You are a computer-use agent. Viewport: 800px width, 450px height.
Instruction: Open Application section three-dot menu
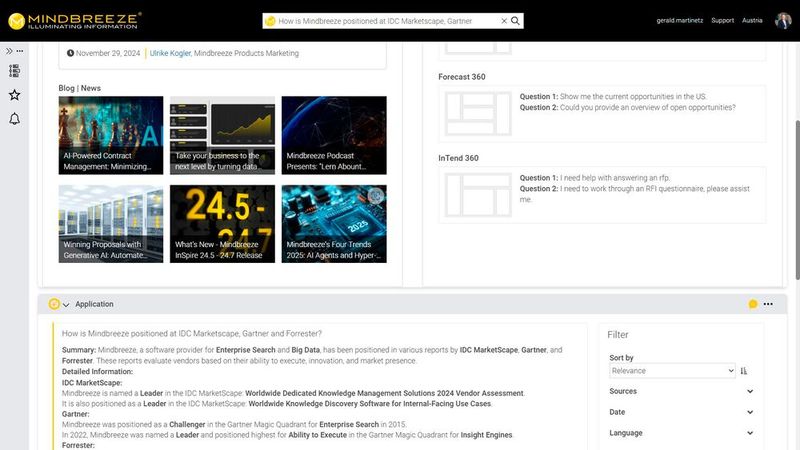pos(768,304)
